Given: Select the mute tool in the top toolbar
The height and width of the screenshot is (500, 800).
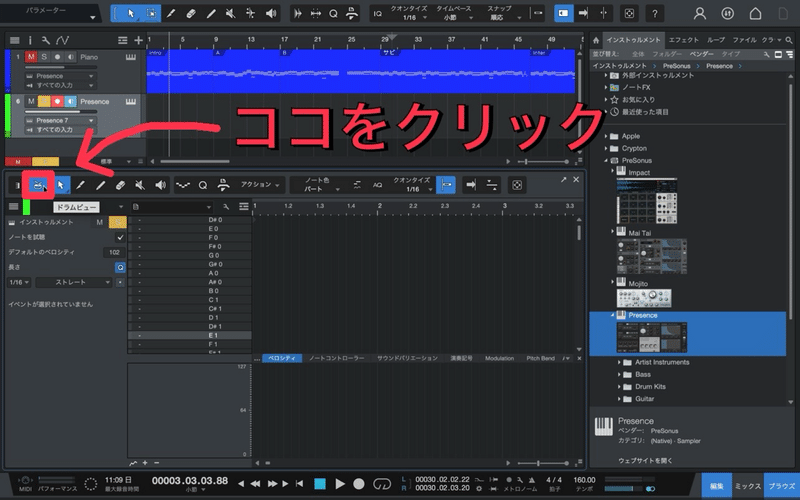Looking at the screenshot, I should (x=231, y=14).
